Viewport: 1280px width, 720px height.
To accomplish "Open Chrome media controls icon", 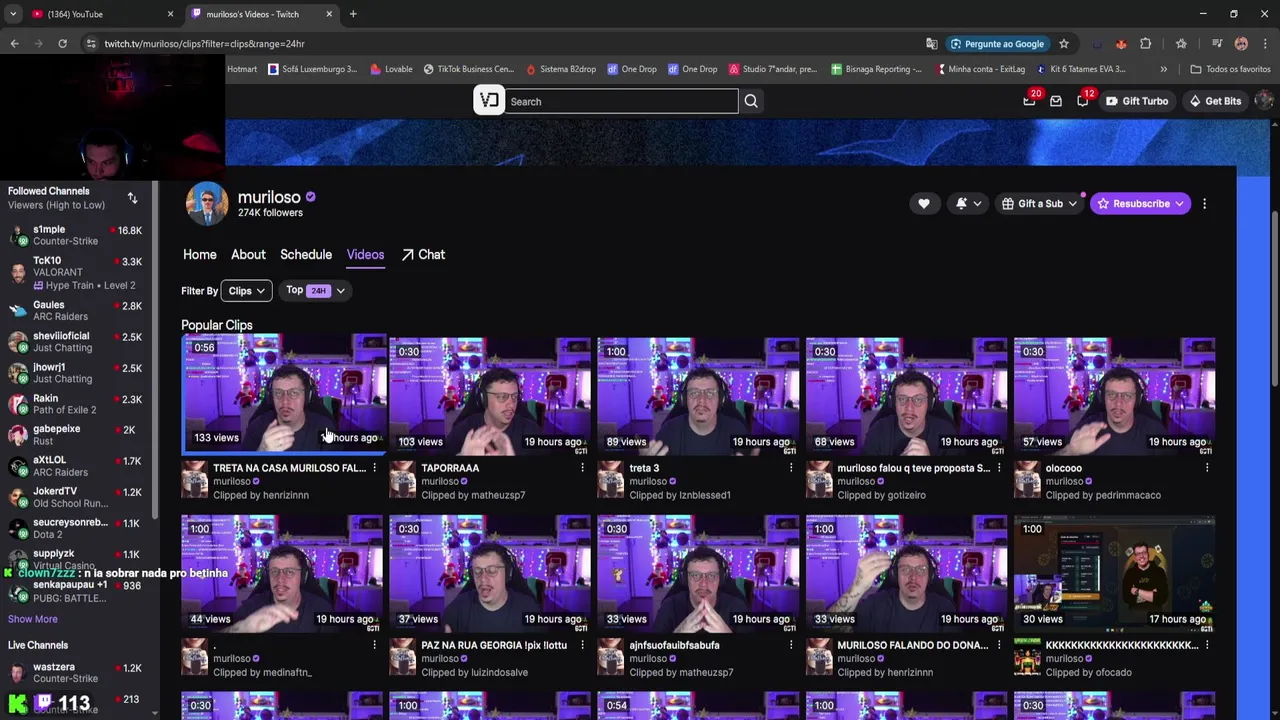I will (x=1217, y=44).
